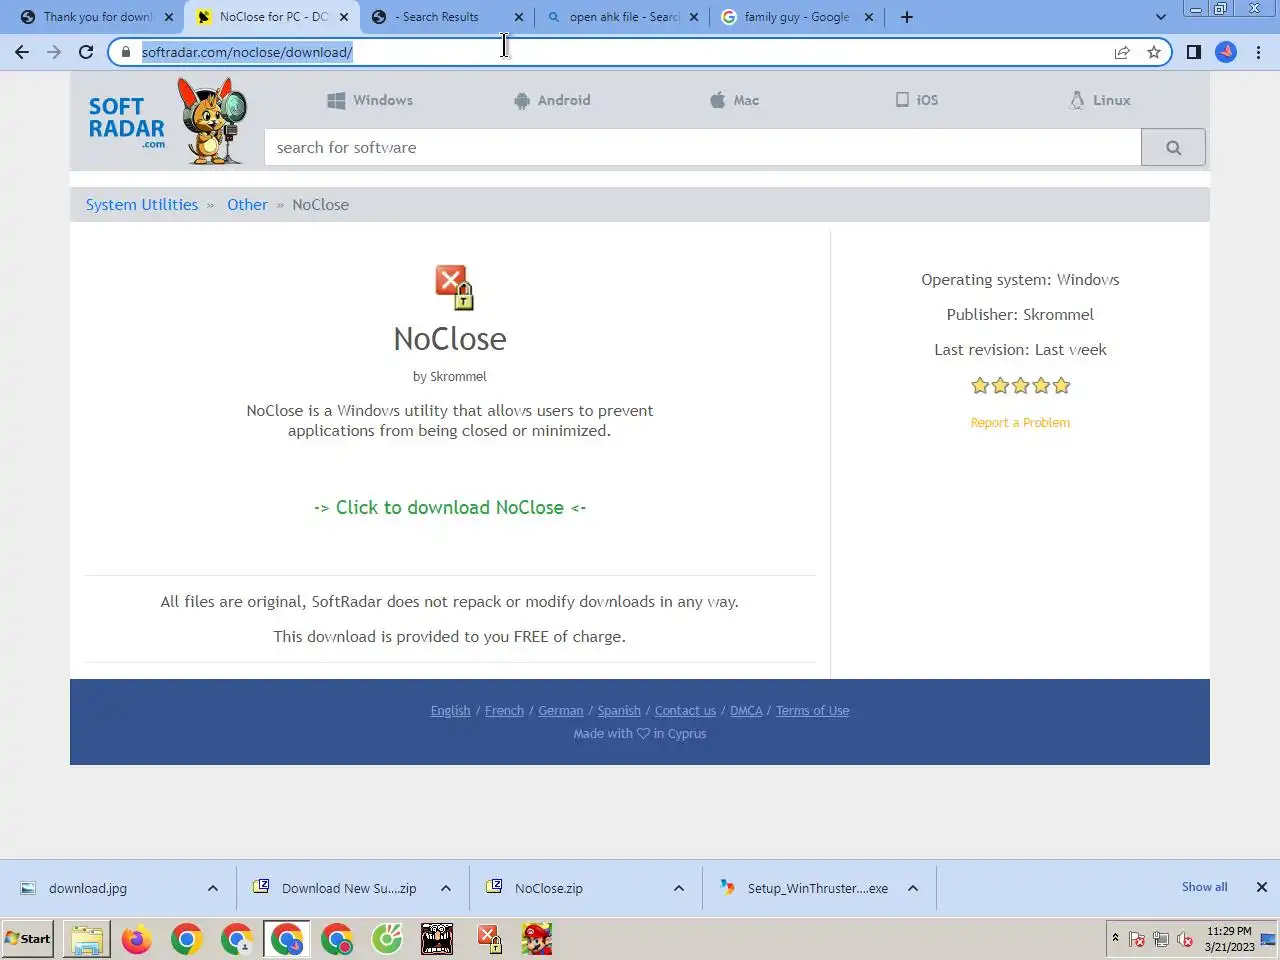Open the first Chrome taskbar icon

(x=187, y=939)
